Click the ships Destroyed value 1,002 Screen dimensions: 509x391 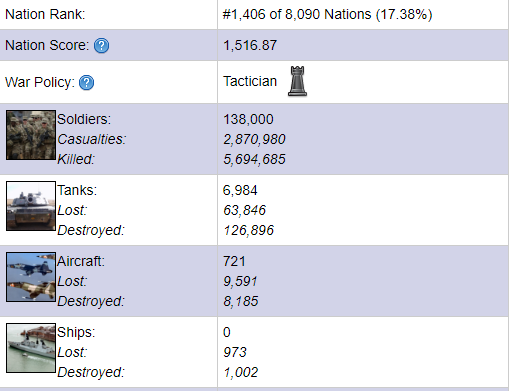point(241,372)
